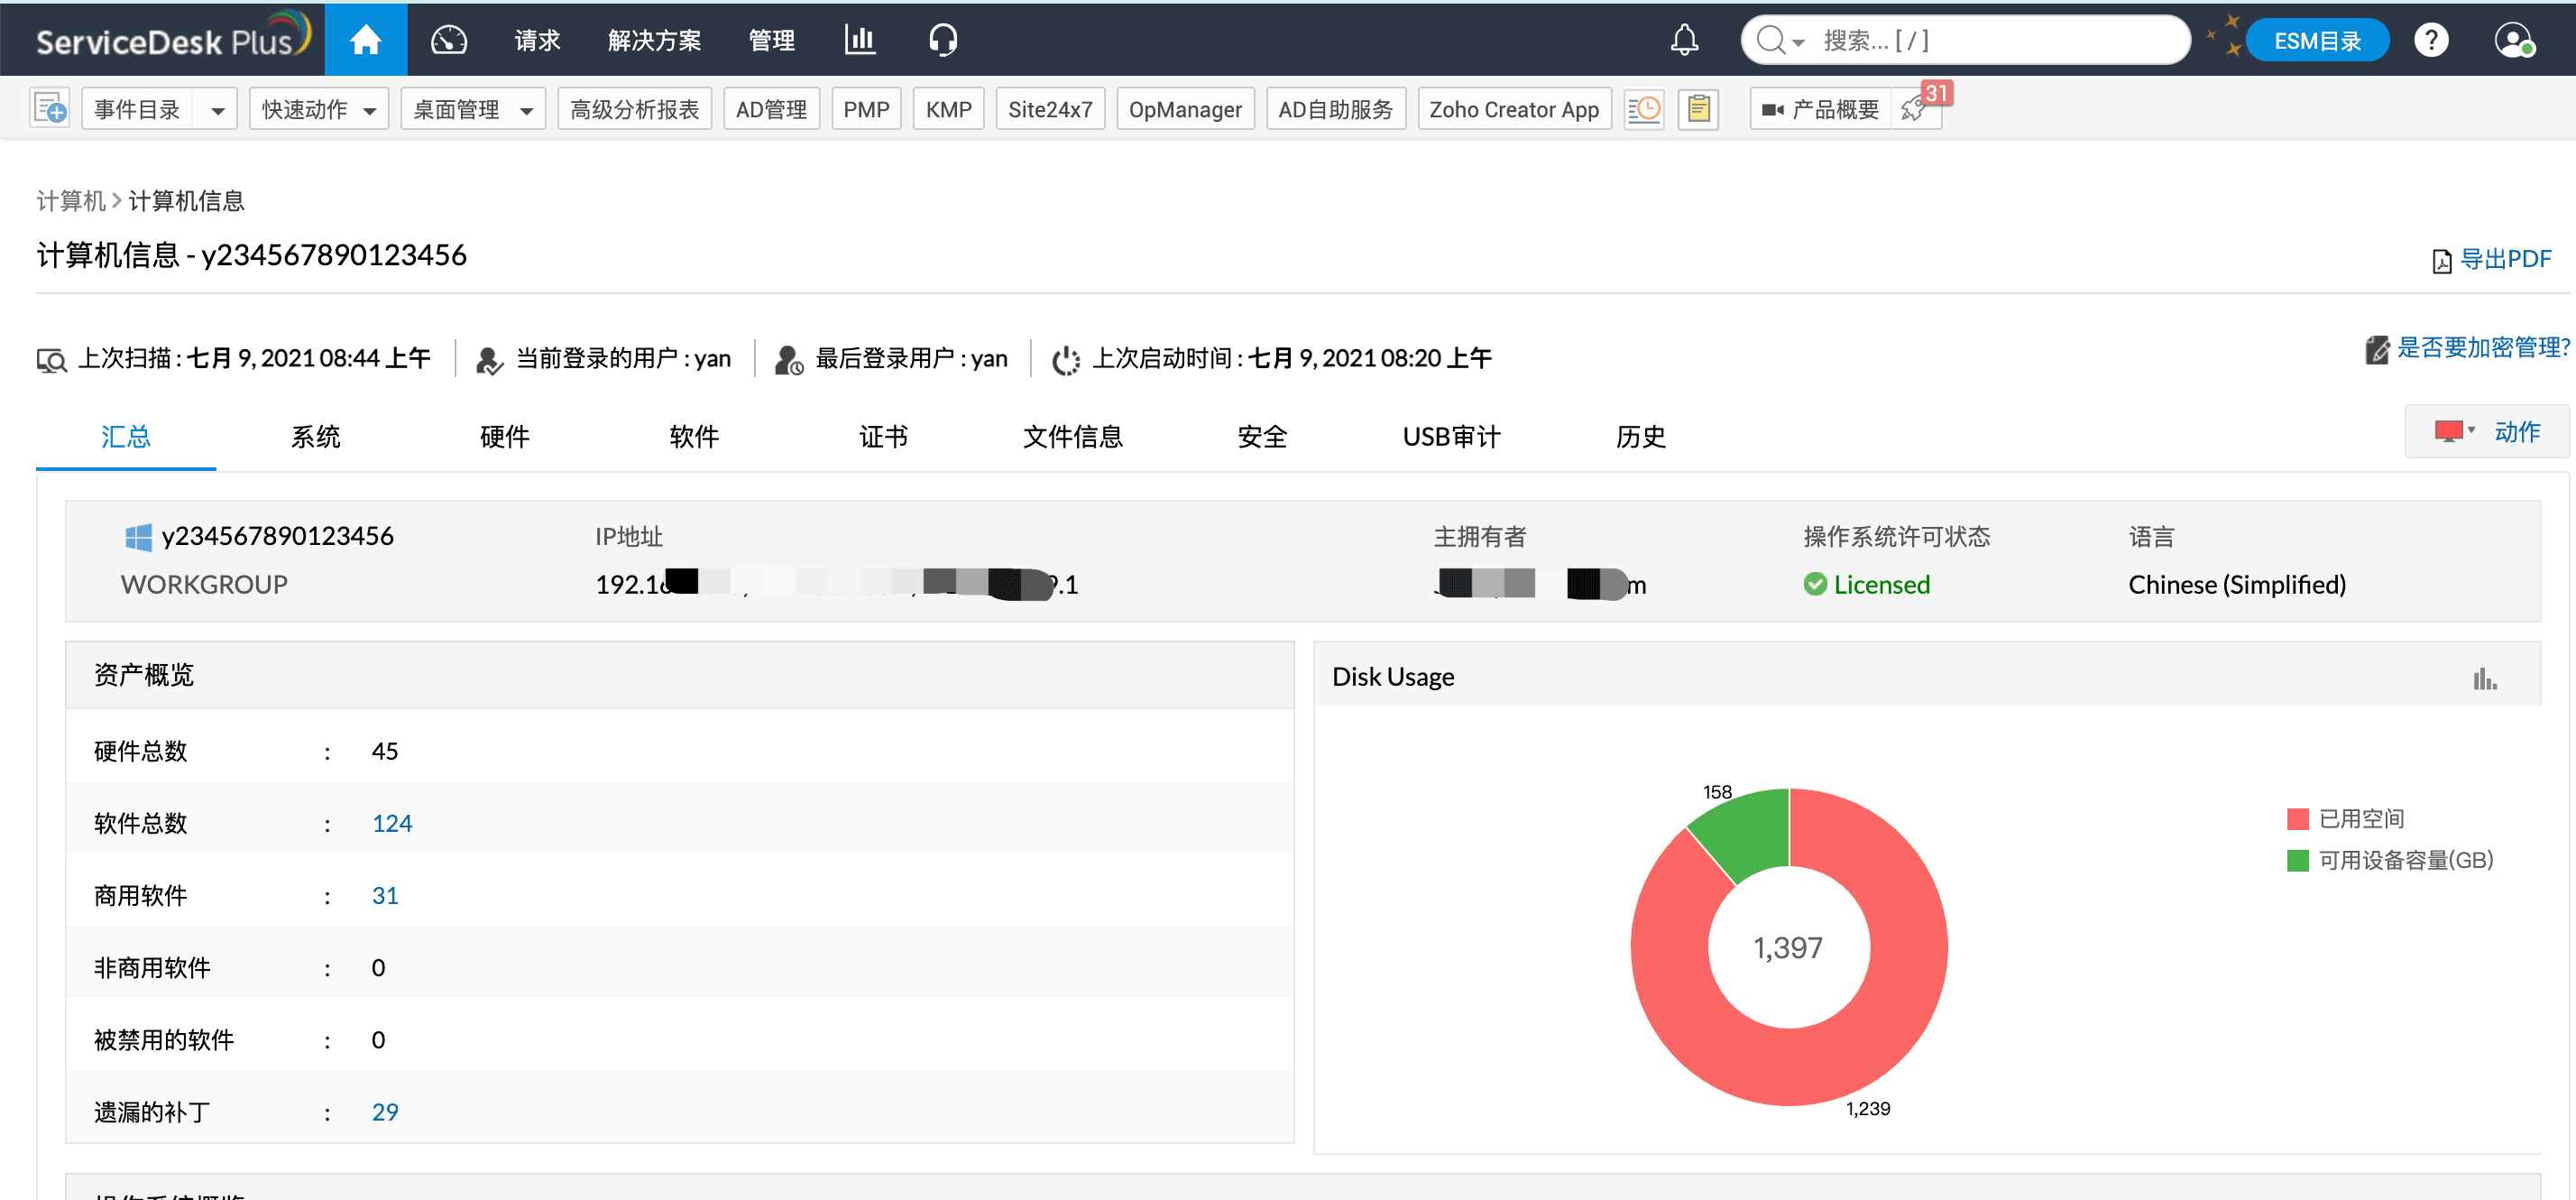The height and width of the screenshot is (1200, 2576).
Task: Click the help question mark icon
Action: click(x=2431, y=40)
